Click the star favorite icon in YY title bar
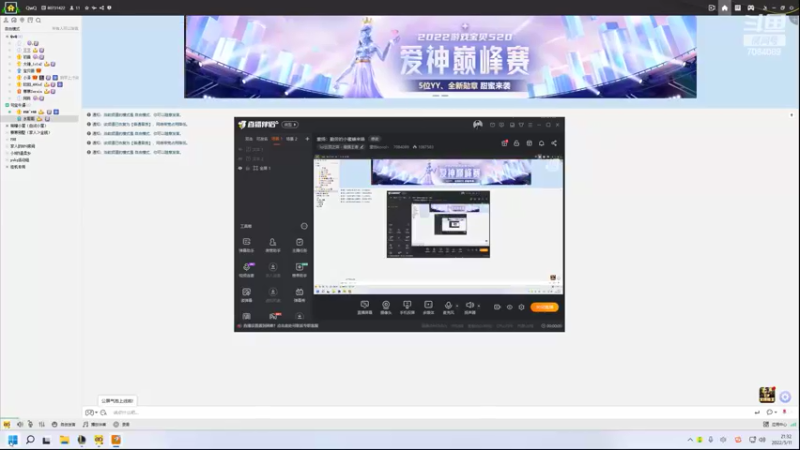This screenshot has width=800, height=450. (87, 8)
